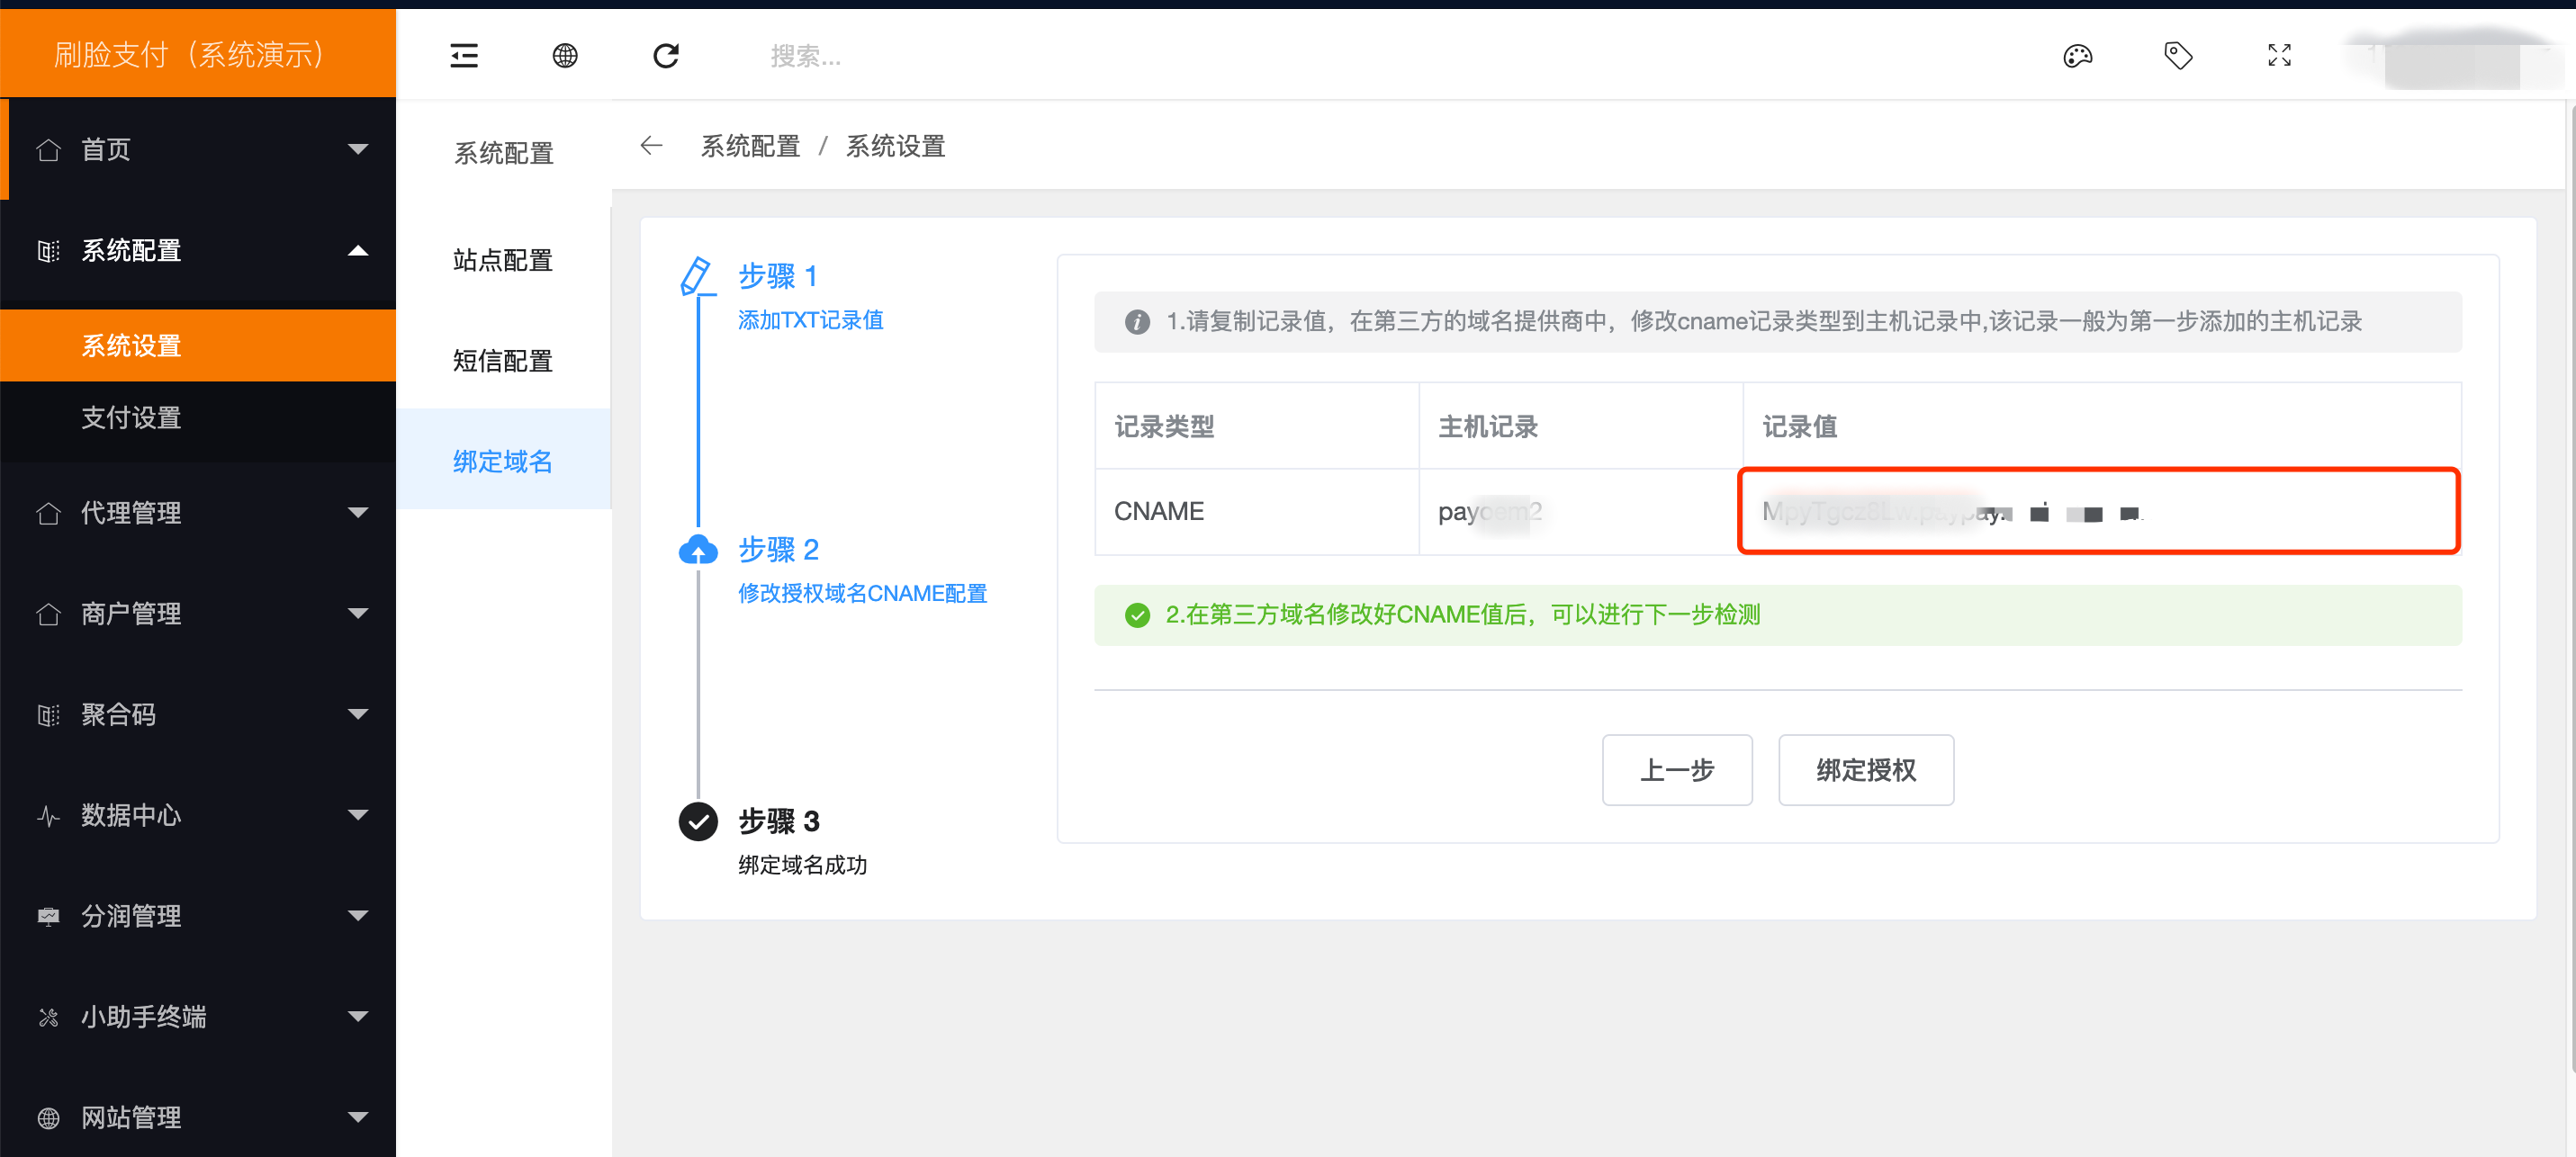Screen dimensions: 2576x1157
Task: Click the cloud upload icon for 步骤 2
Action: click(x=698, y=549)
